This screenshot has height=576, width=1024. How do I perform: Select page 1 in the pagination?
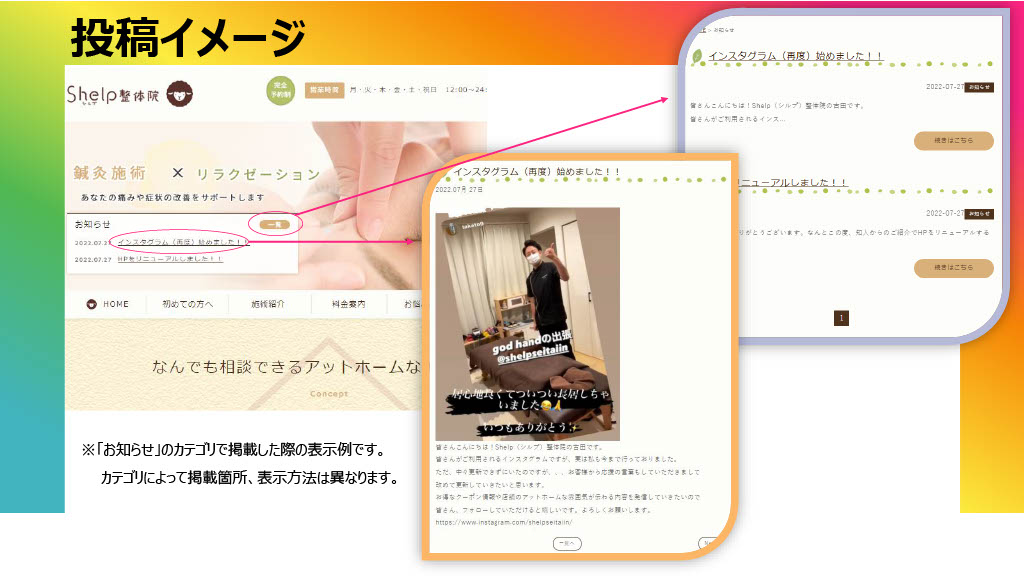click(841, 318)
